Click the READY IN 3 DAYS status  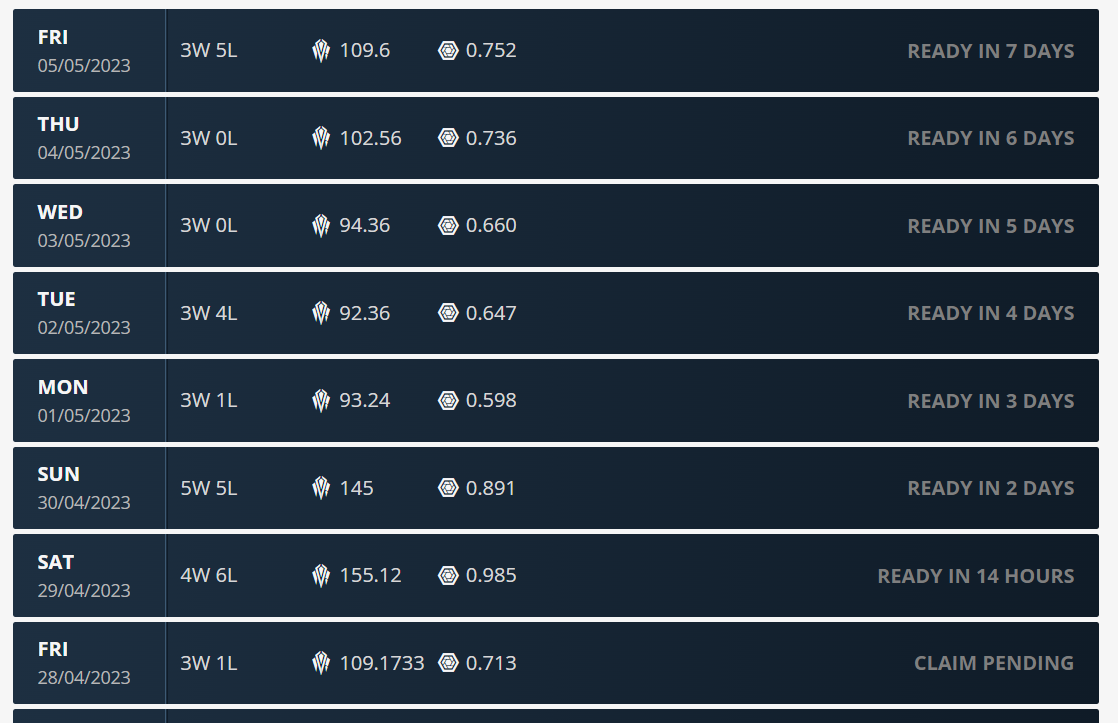tap(990, 401)
